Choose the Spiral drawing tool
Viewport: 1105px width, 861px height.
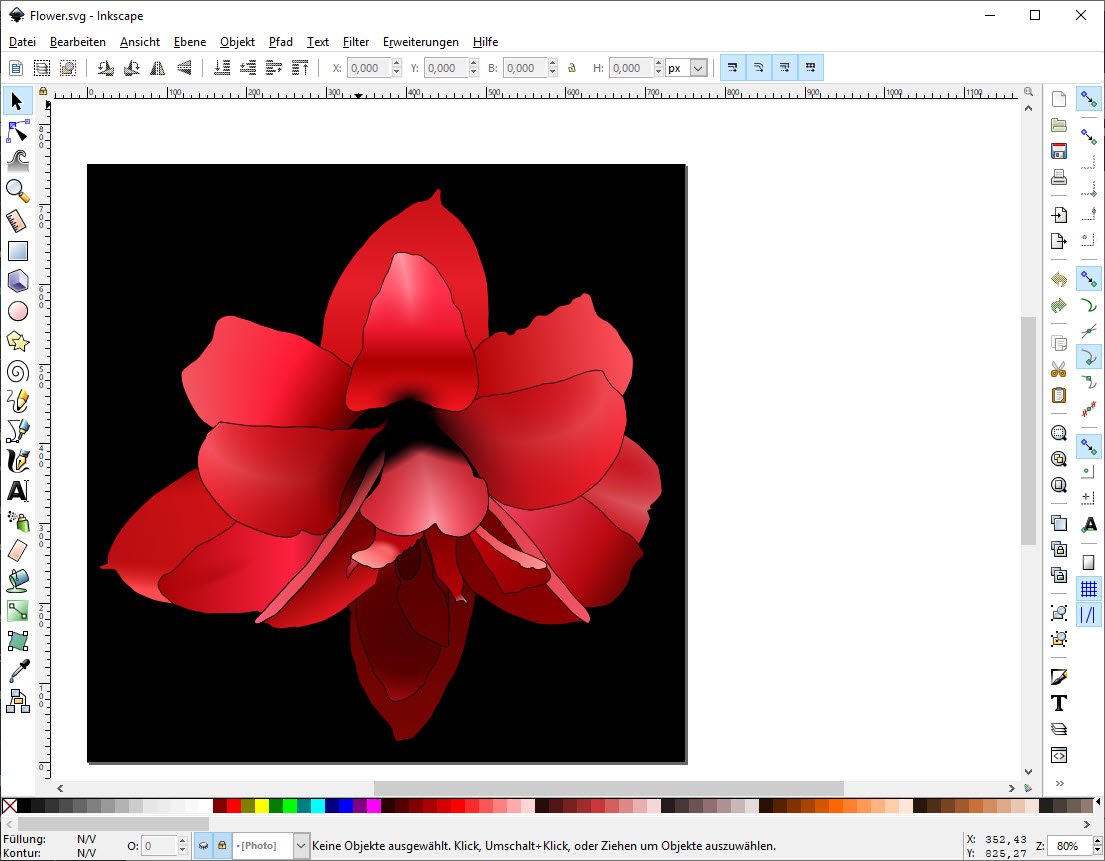(17, 371)
